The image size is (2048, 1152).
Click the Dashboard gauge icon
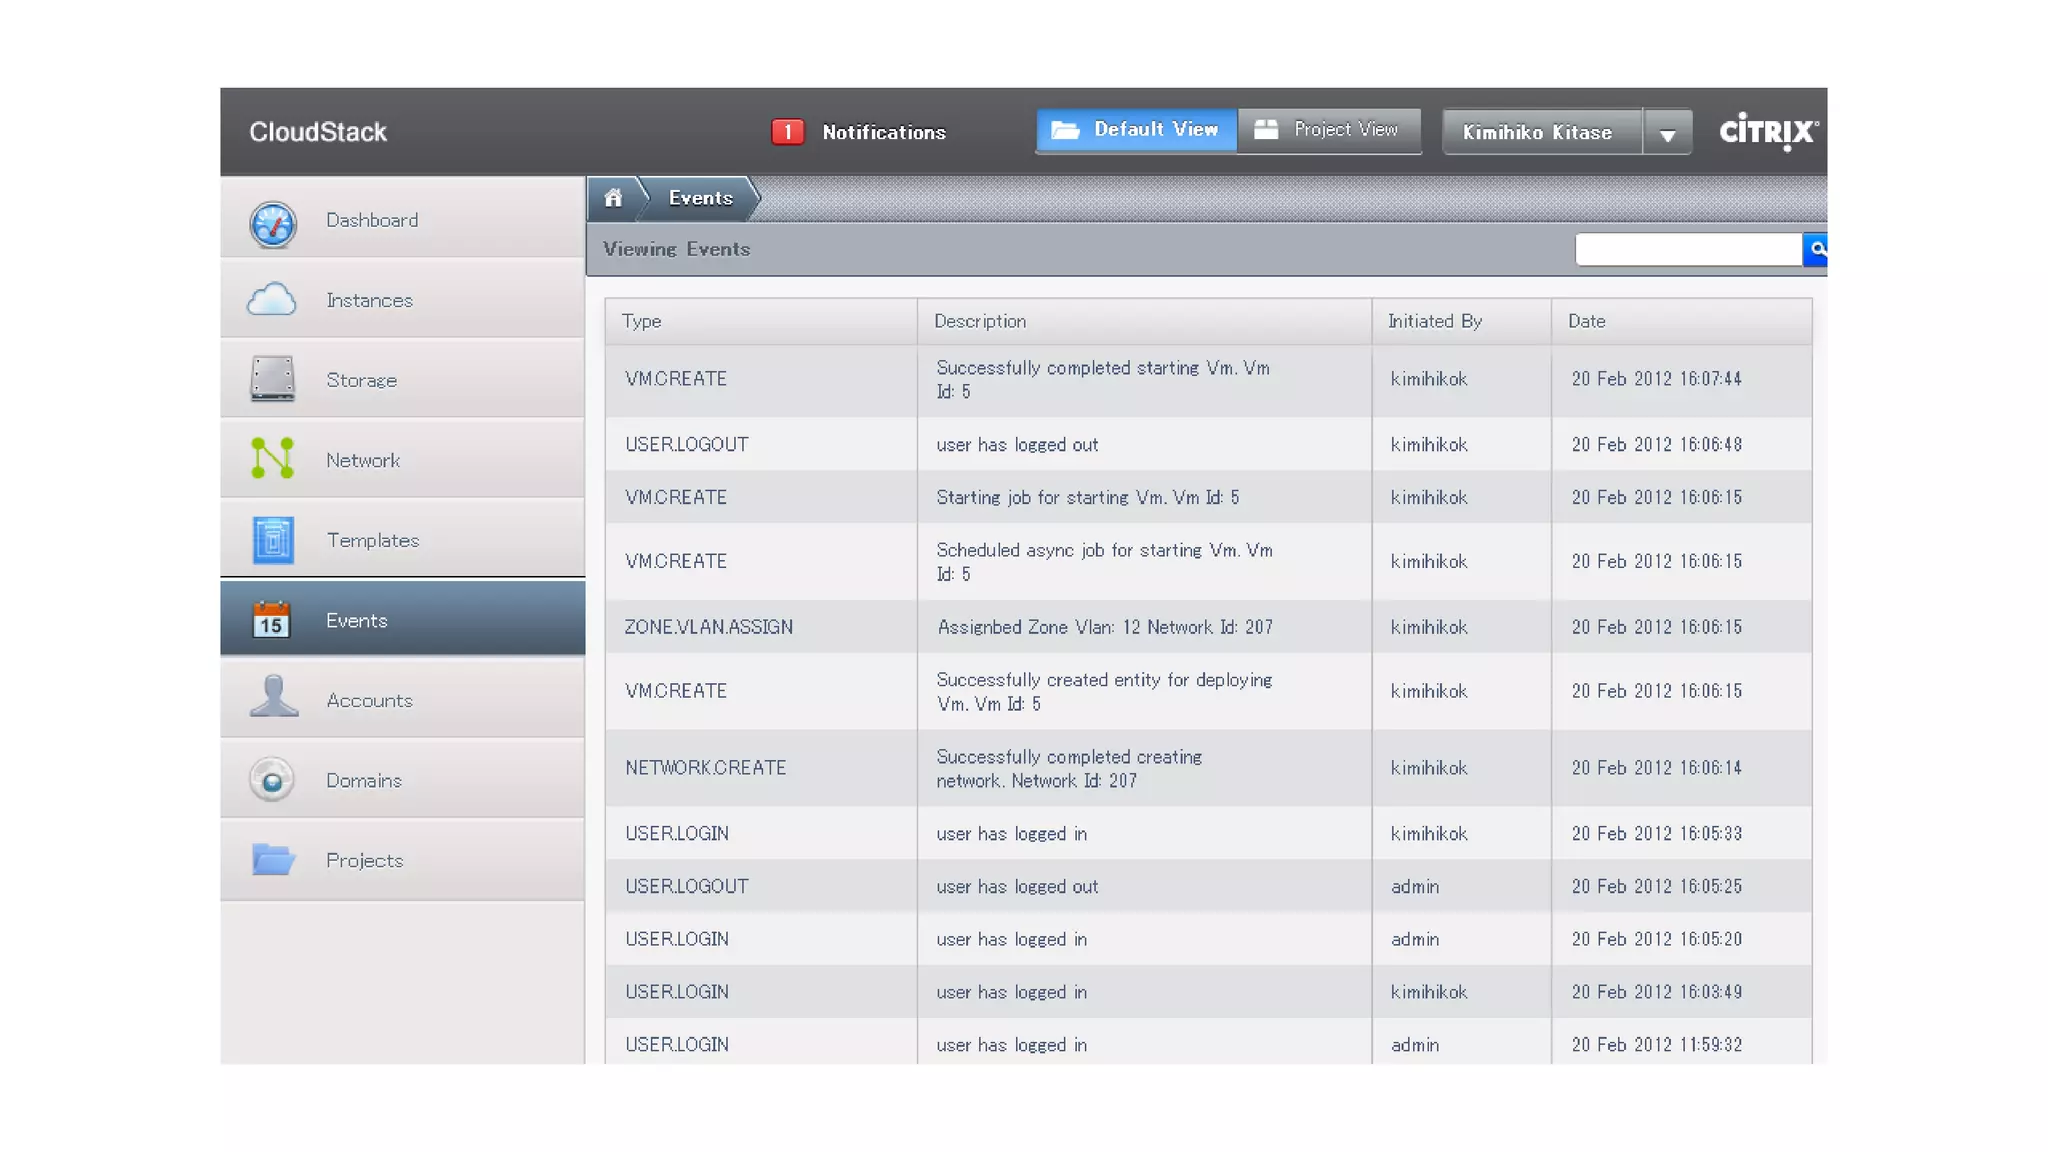pos(272,223)
